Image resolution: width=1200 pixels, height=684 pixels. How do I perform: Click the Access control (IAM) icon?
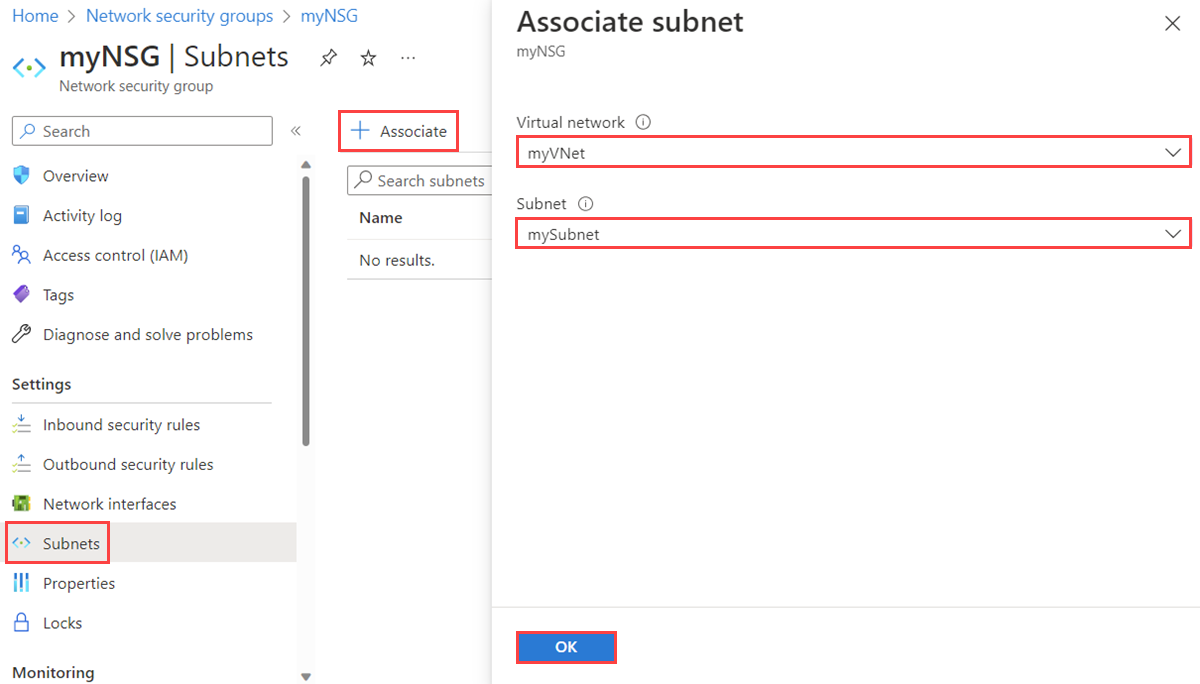(21, 255)
